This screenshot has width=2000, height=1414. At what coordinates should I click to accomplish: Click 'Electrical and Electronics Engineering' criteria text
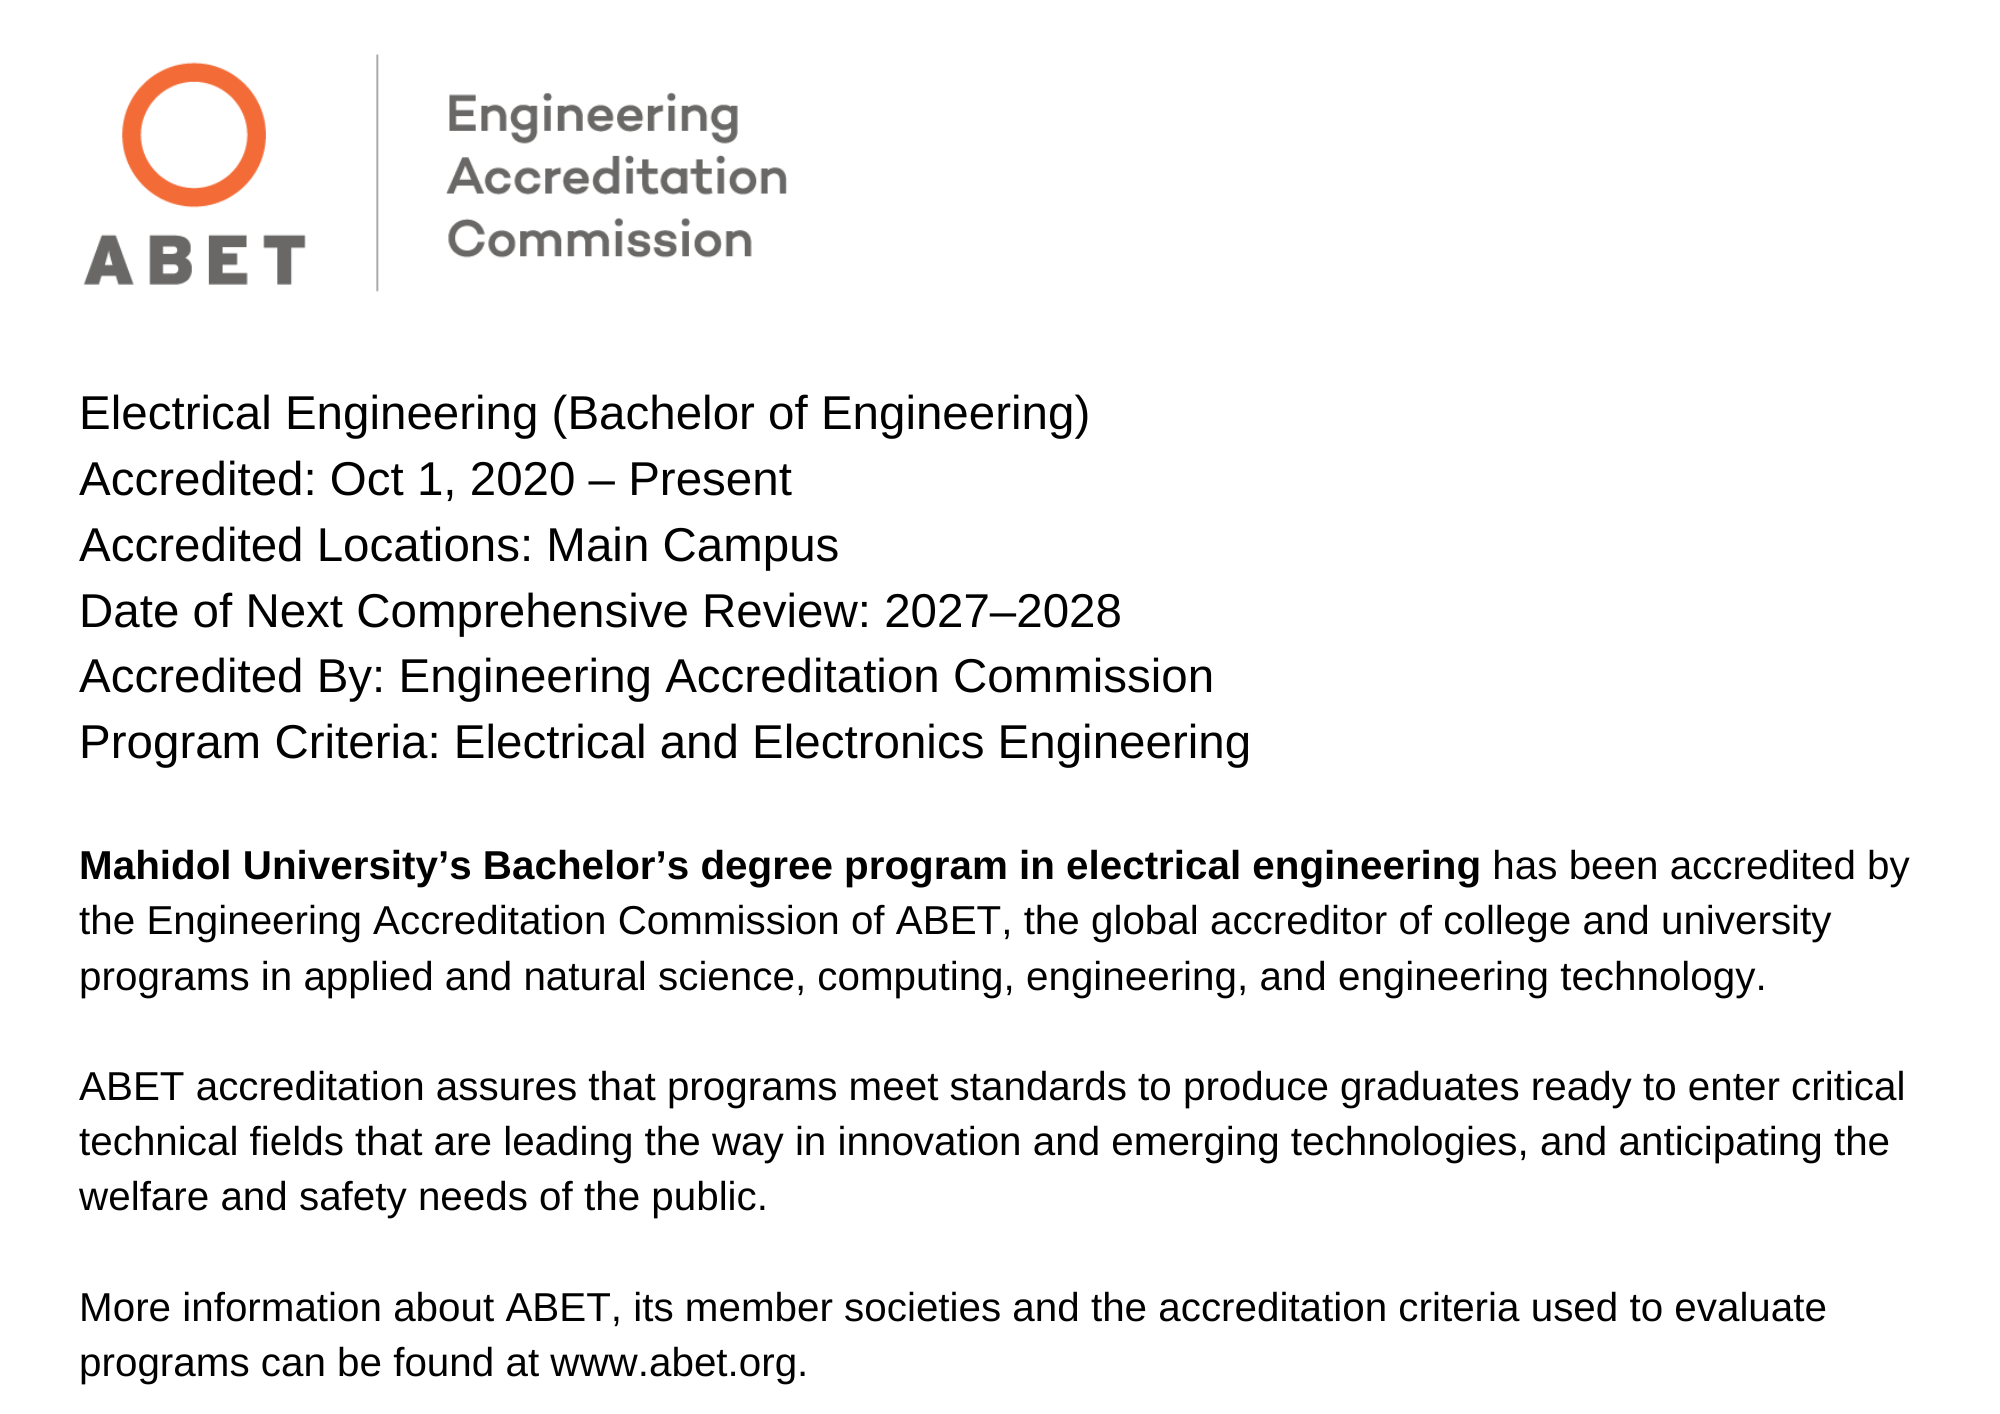(851, 743)
